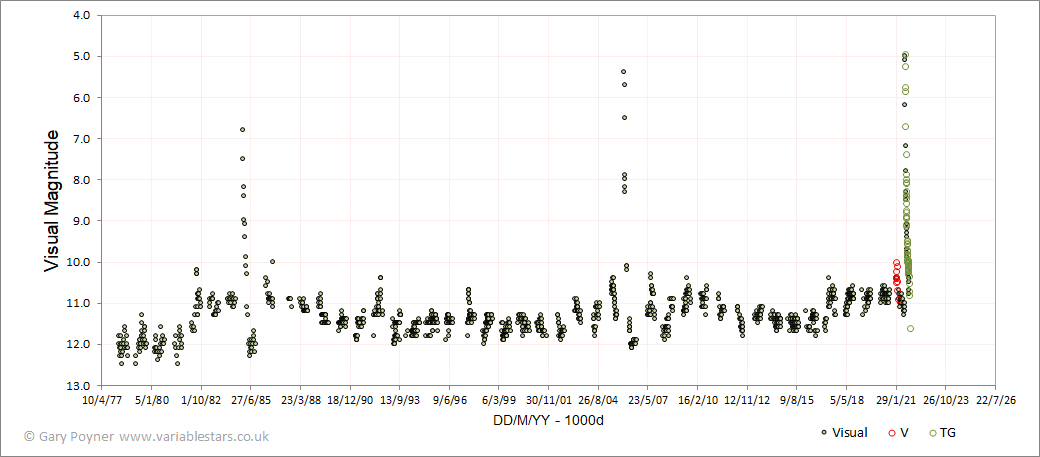This screenshot has height=457, width=1040.
Task: Click date label 10/4/77
Action: tap(102, 401)
